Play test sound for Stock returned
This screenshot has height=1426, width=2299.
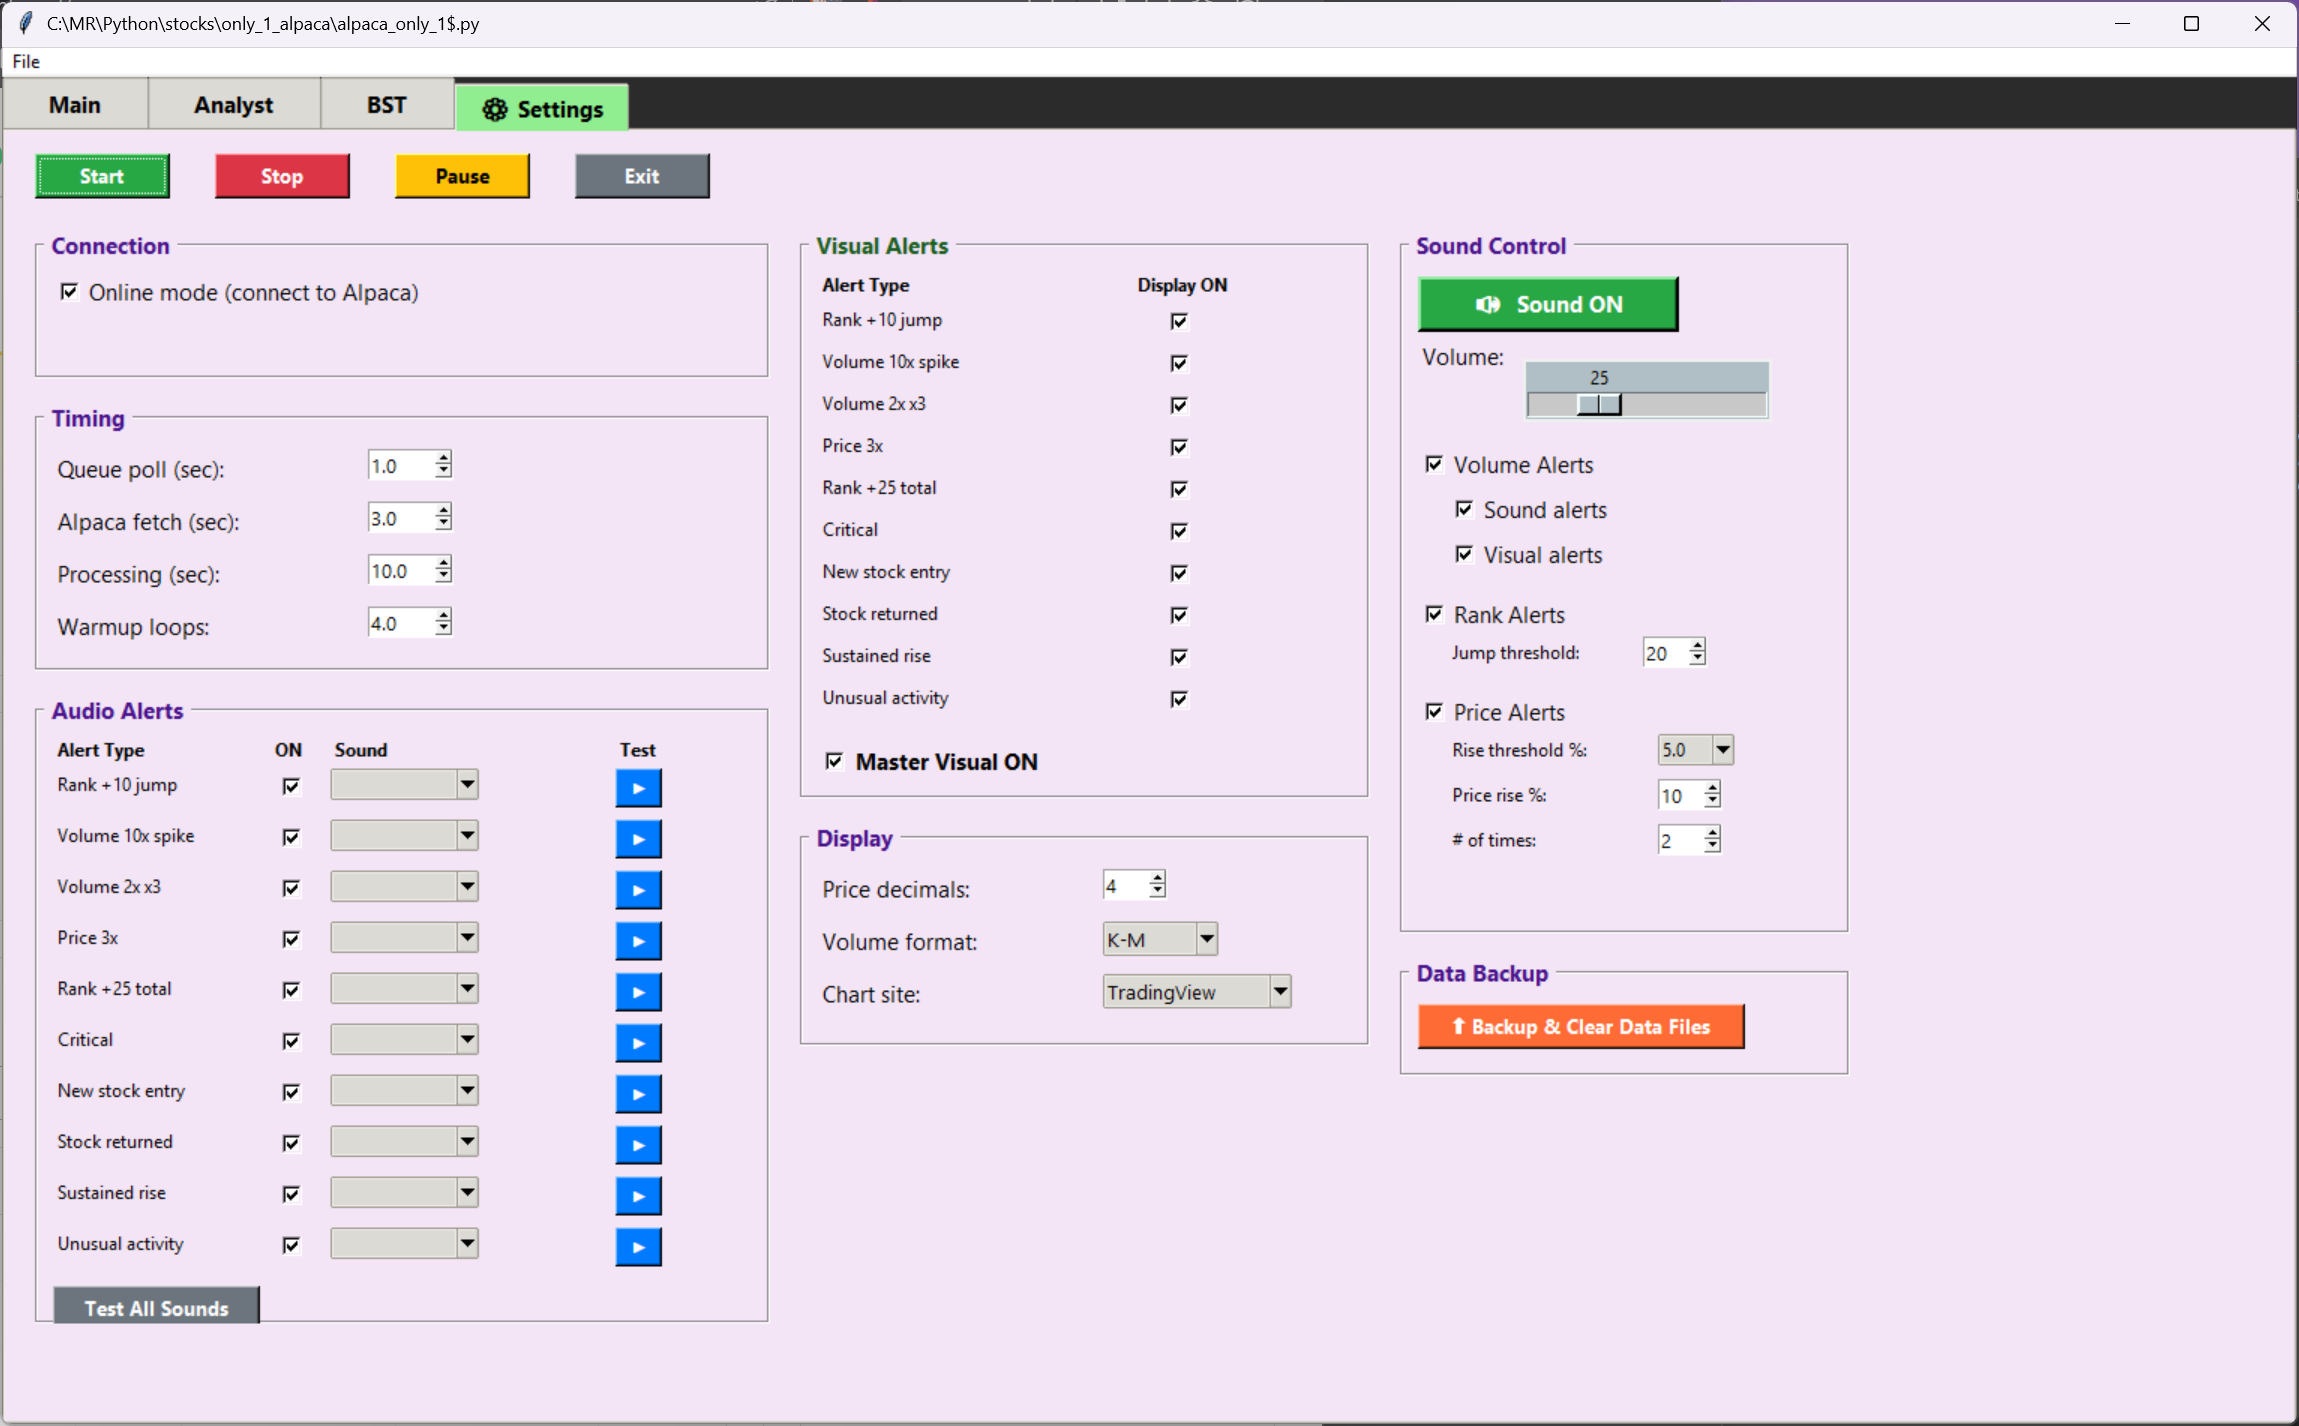638,1145
